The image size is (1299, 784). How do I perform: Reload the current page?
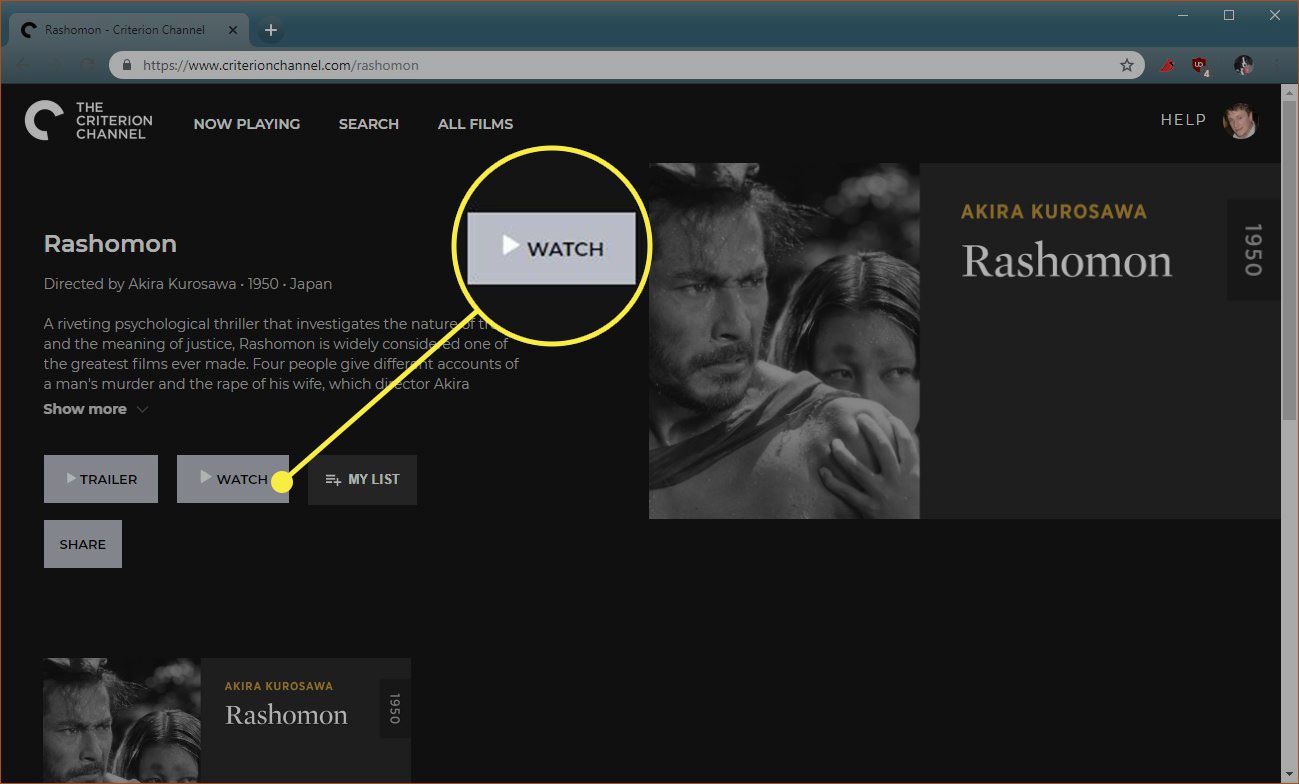(x=87, y=65)
